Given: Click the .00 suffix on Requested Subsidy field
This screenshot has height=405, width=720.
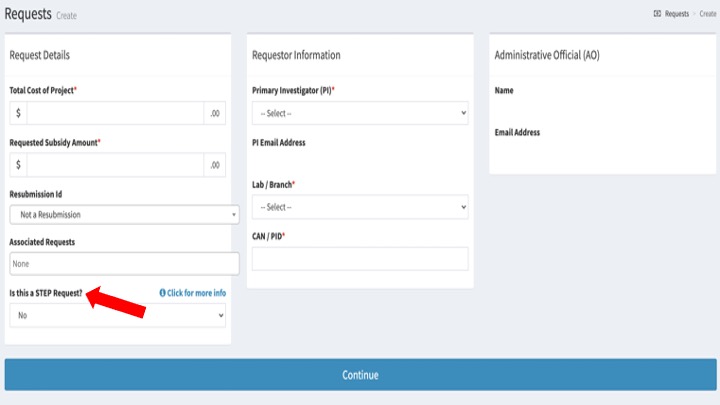Looking at the screenshot, I should coord(215,165).
